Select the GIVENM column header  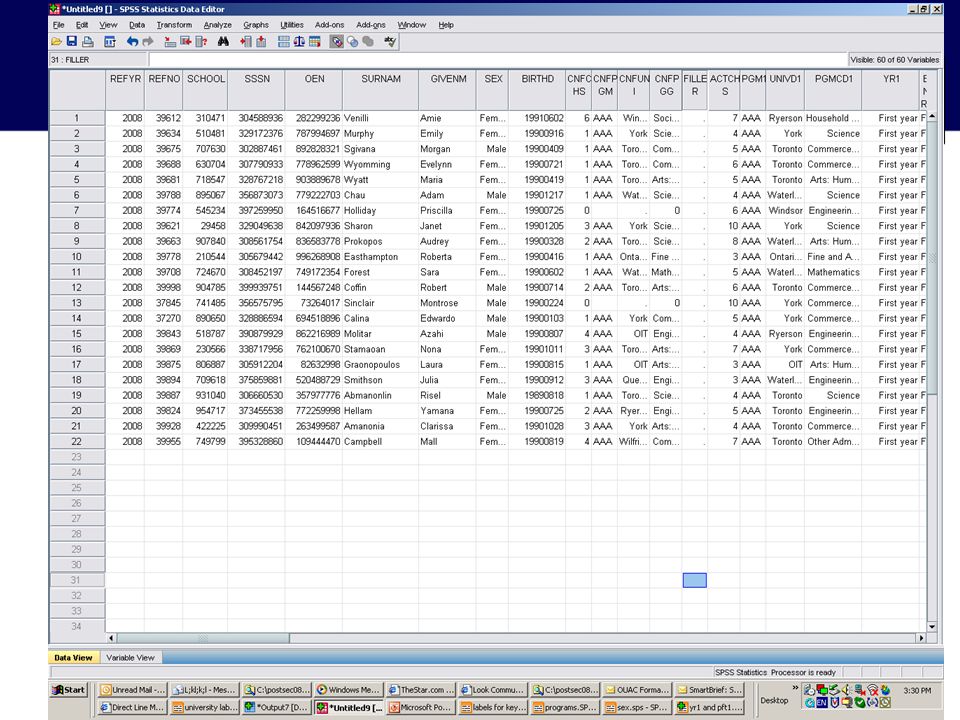(x=448, y=89)
